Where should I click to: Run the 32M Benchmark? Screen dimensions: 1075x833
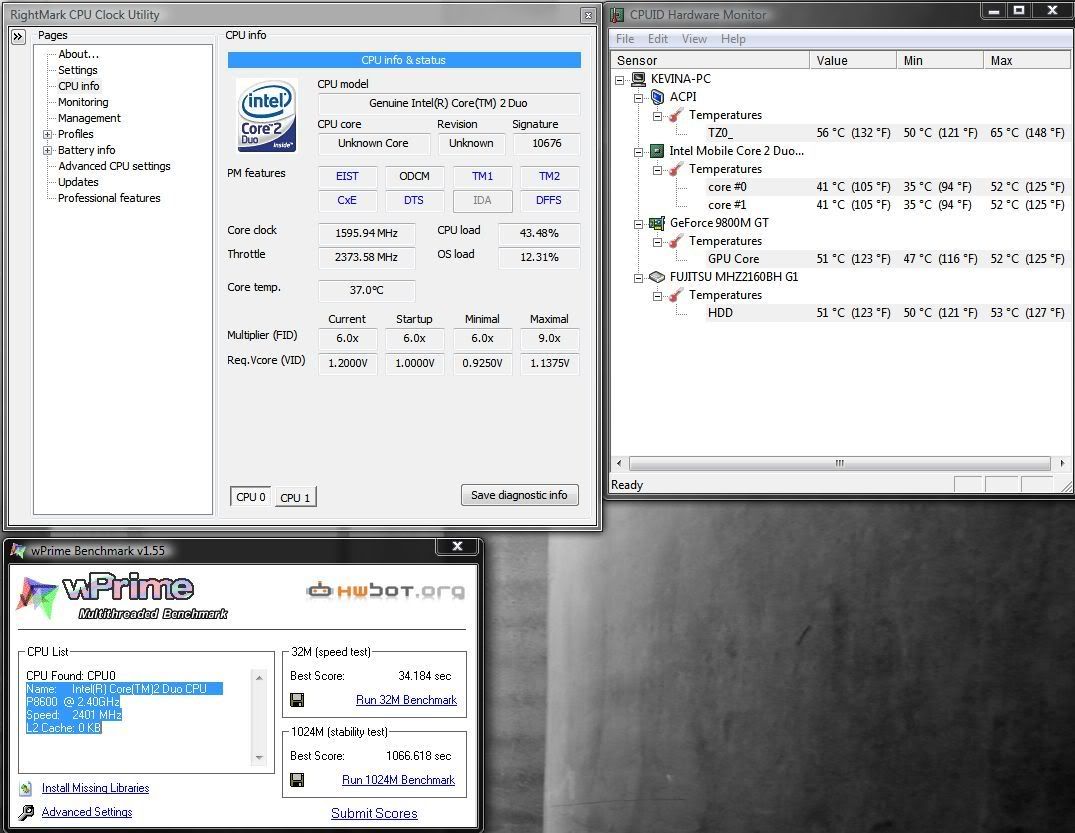click(x=407, y=700)
